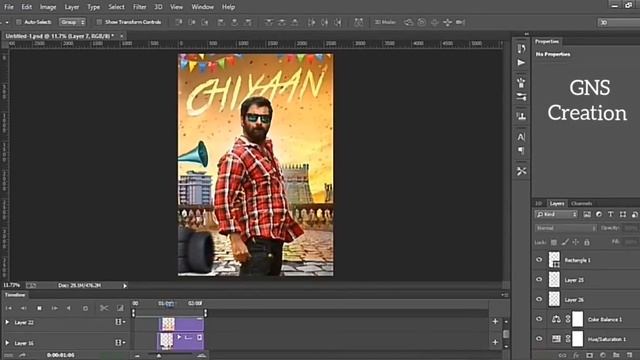Create a new group folder icon

(x=616, y=356)
